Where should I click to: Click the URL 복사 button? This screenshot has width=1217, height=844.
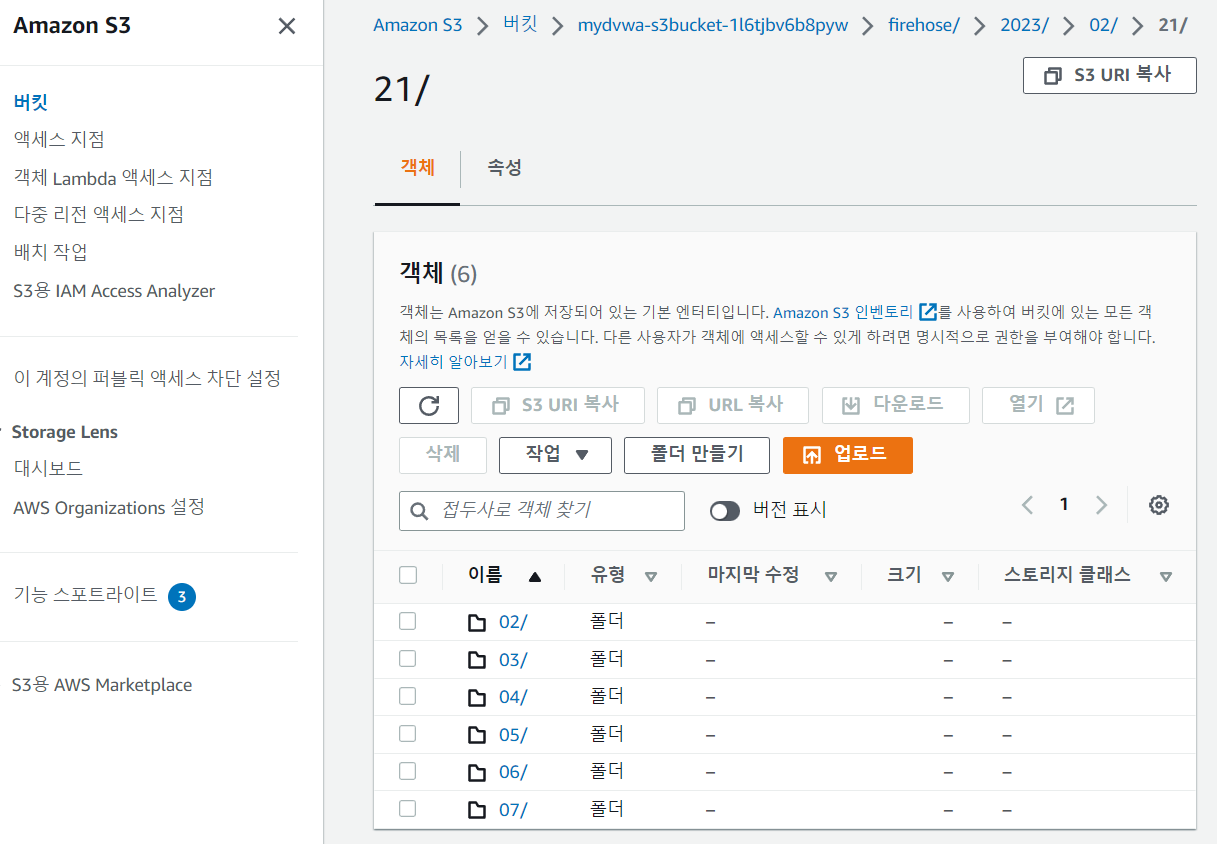(732, 405)
